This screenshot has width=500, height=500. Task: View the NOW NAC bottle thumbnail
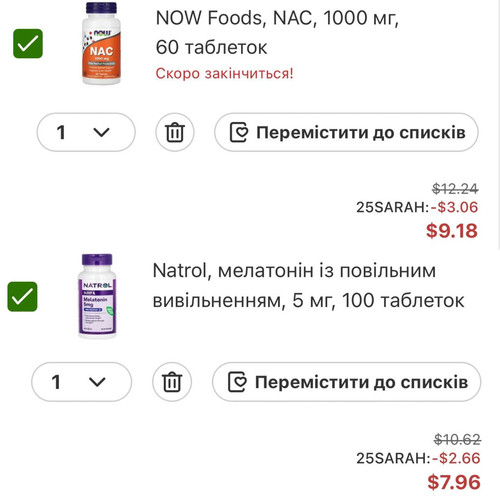(101, 43)
